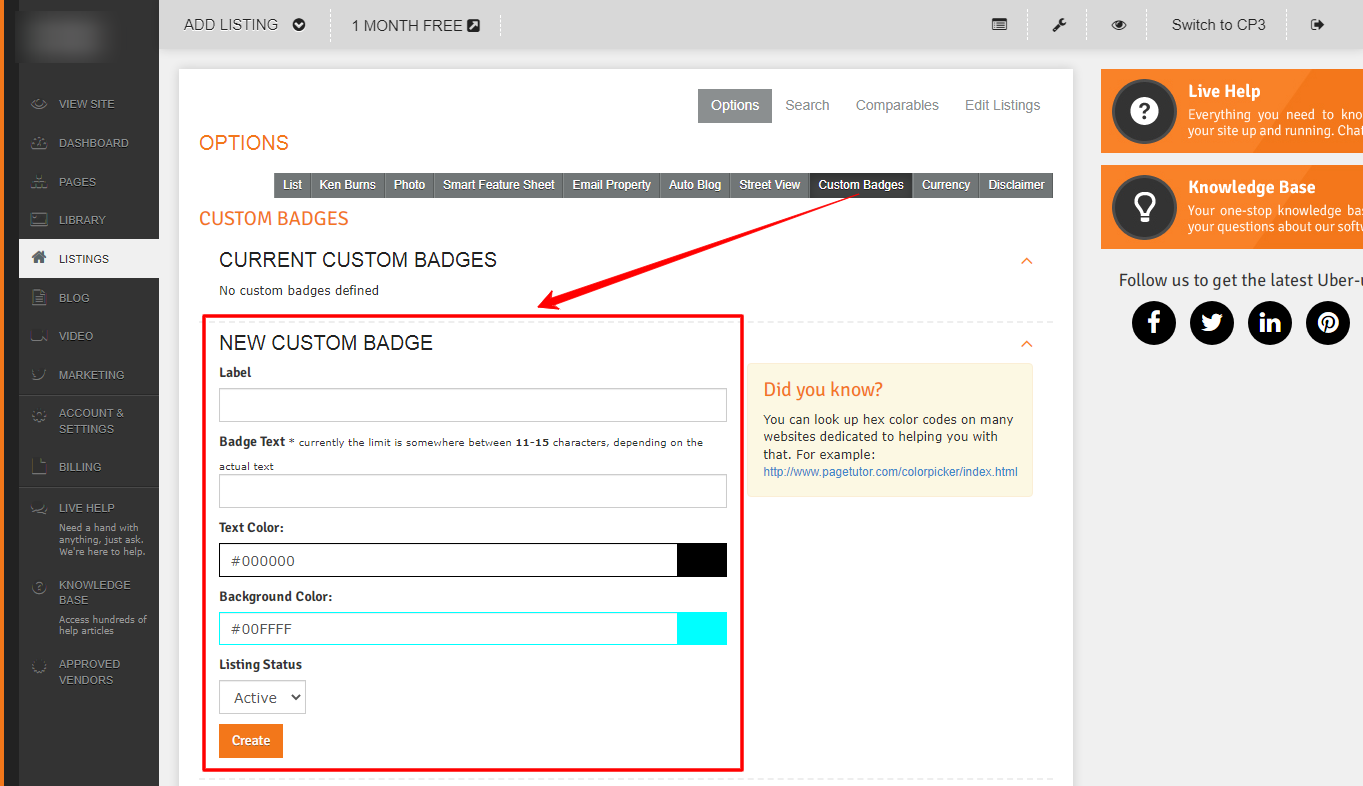Viewport: 1363px width, 786px height.
Task: Click the Live Help question mark icon
Action: tap(1144, 111)
